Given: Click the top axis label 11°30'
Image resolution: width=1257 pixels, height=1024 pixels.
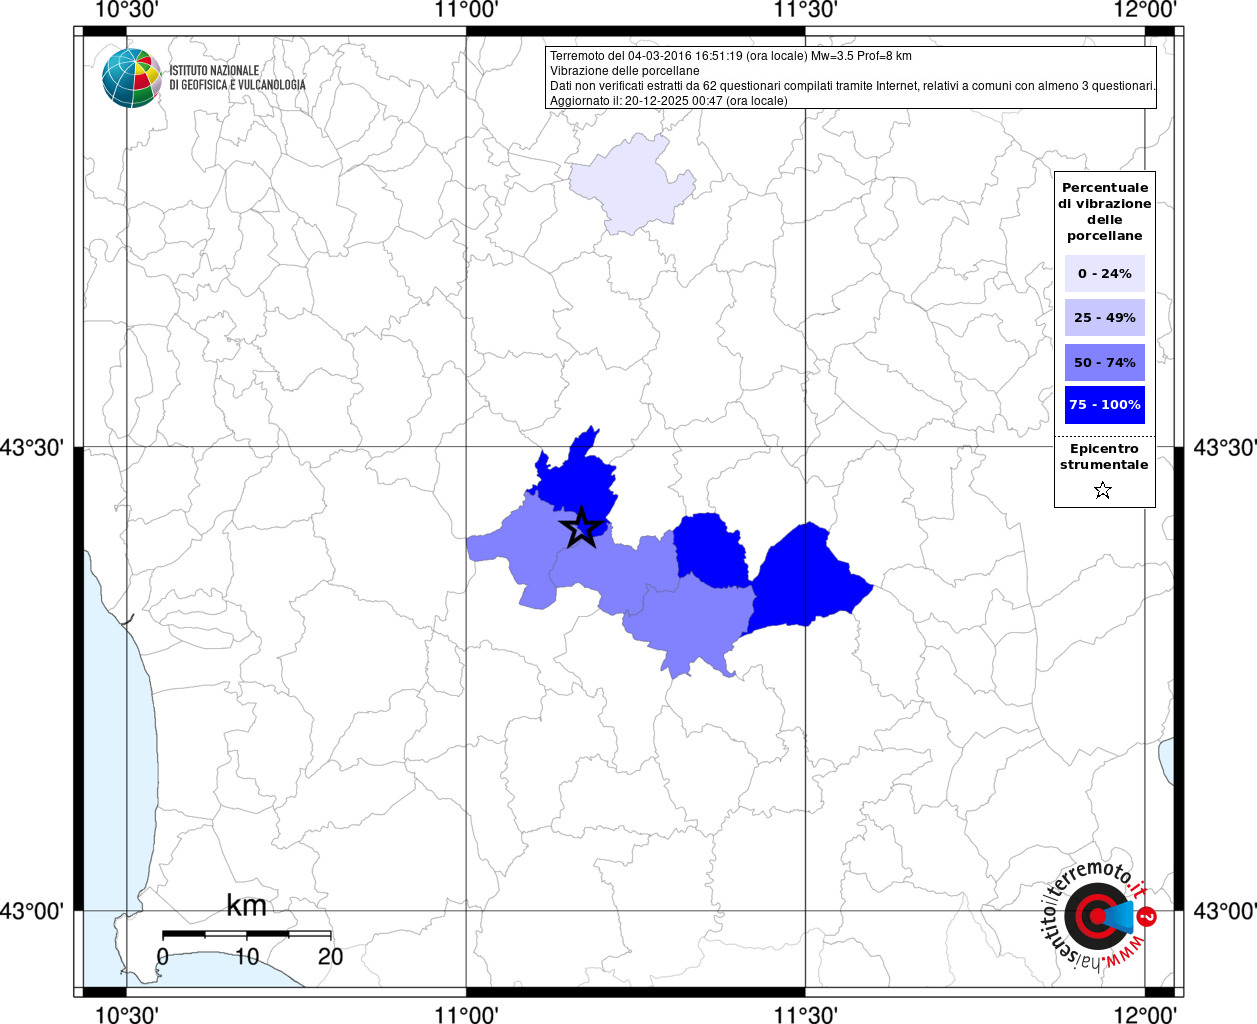Looking at the screenshot, I should click(805, 10).
